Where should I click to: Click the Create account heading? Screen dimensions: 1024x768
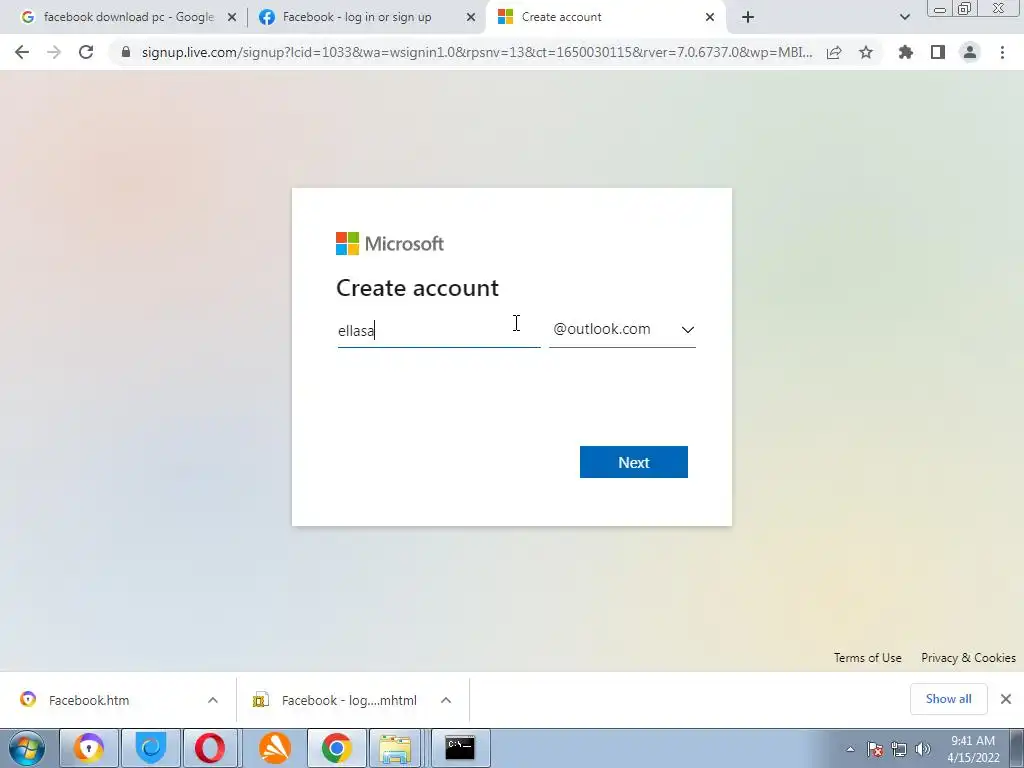tap(417, 288)
